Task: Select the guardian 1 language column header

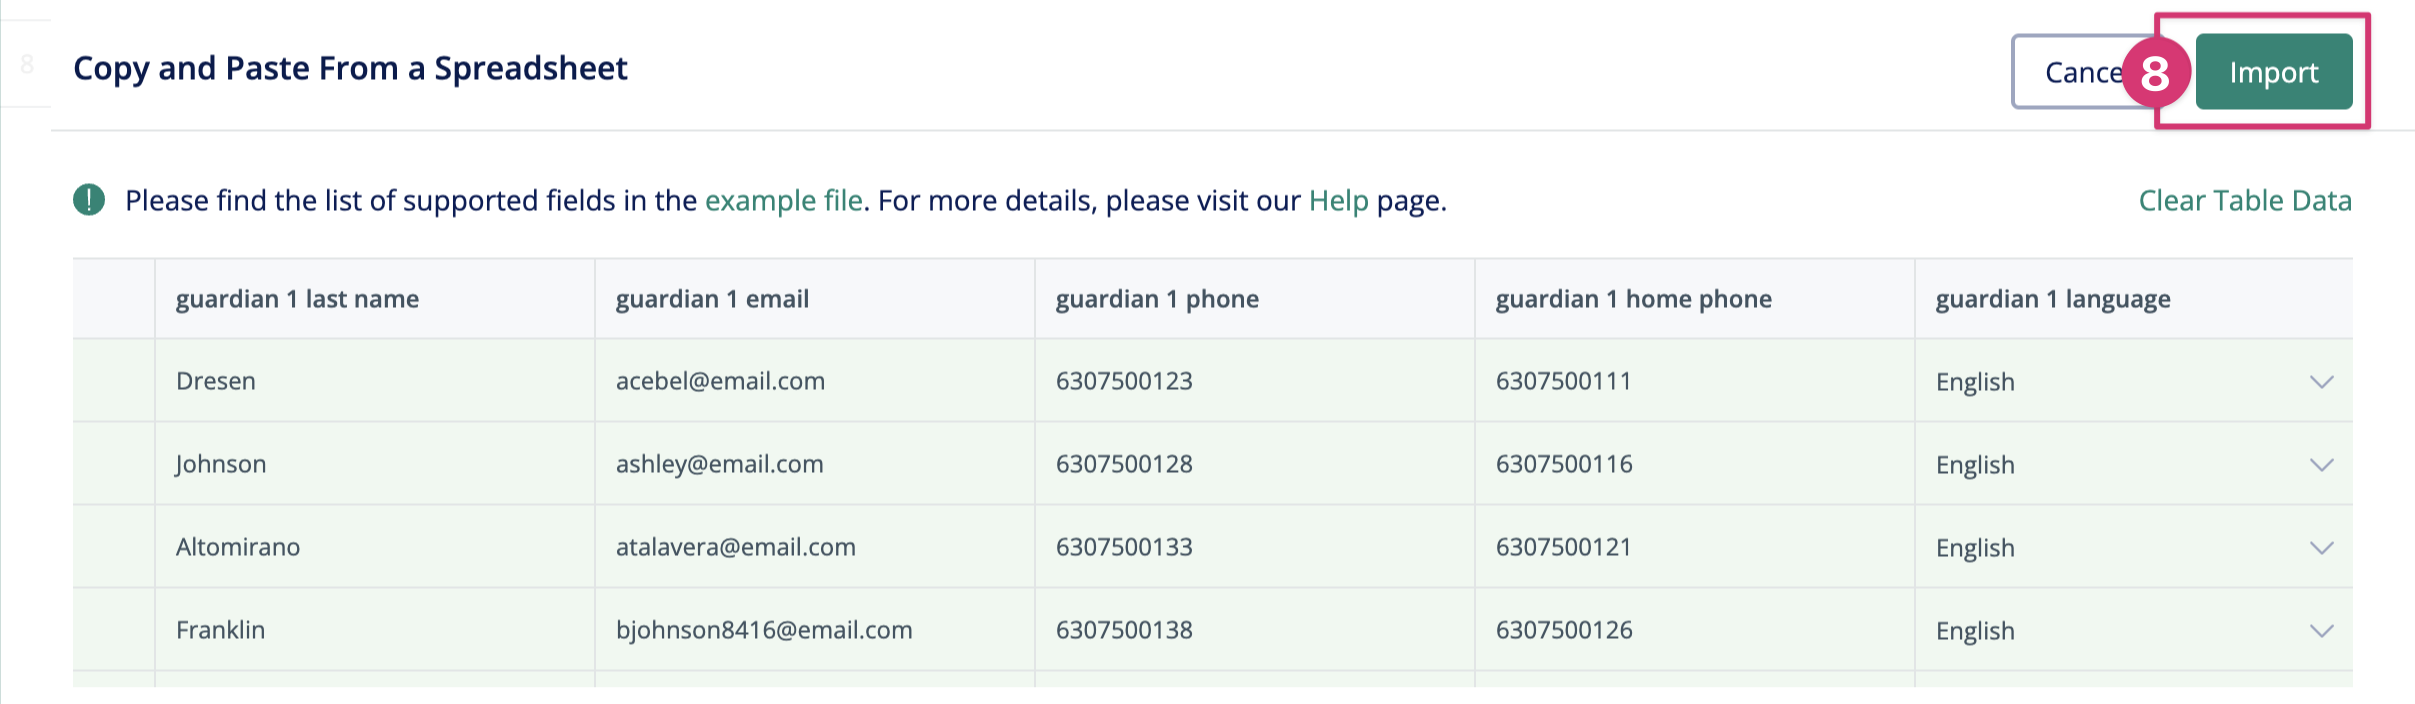Action: [x=2052, y=299]
